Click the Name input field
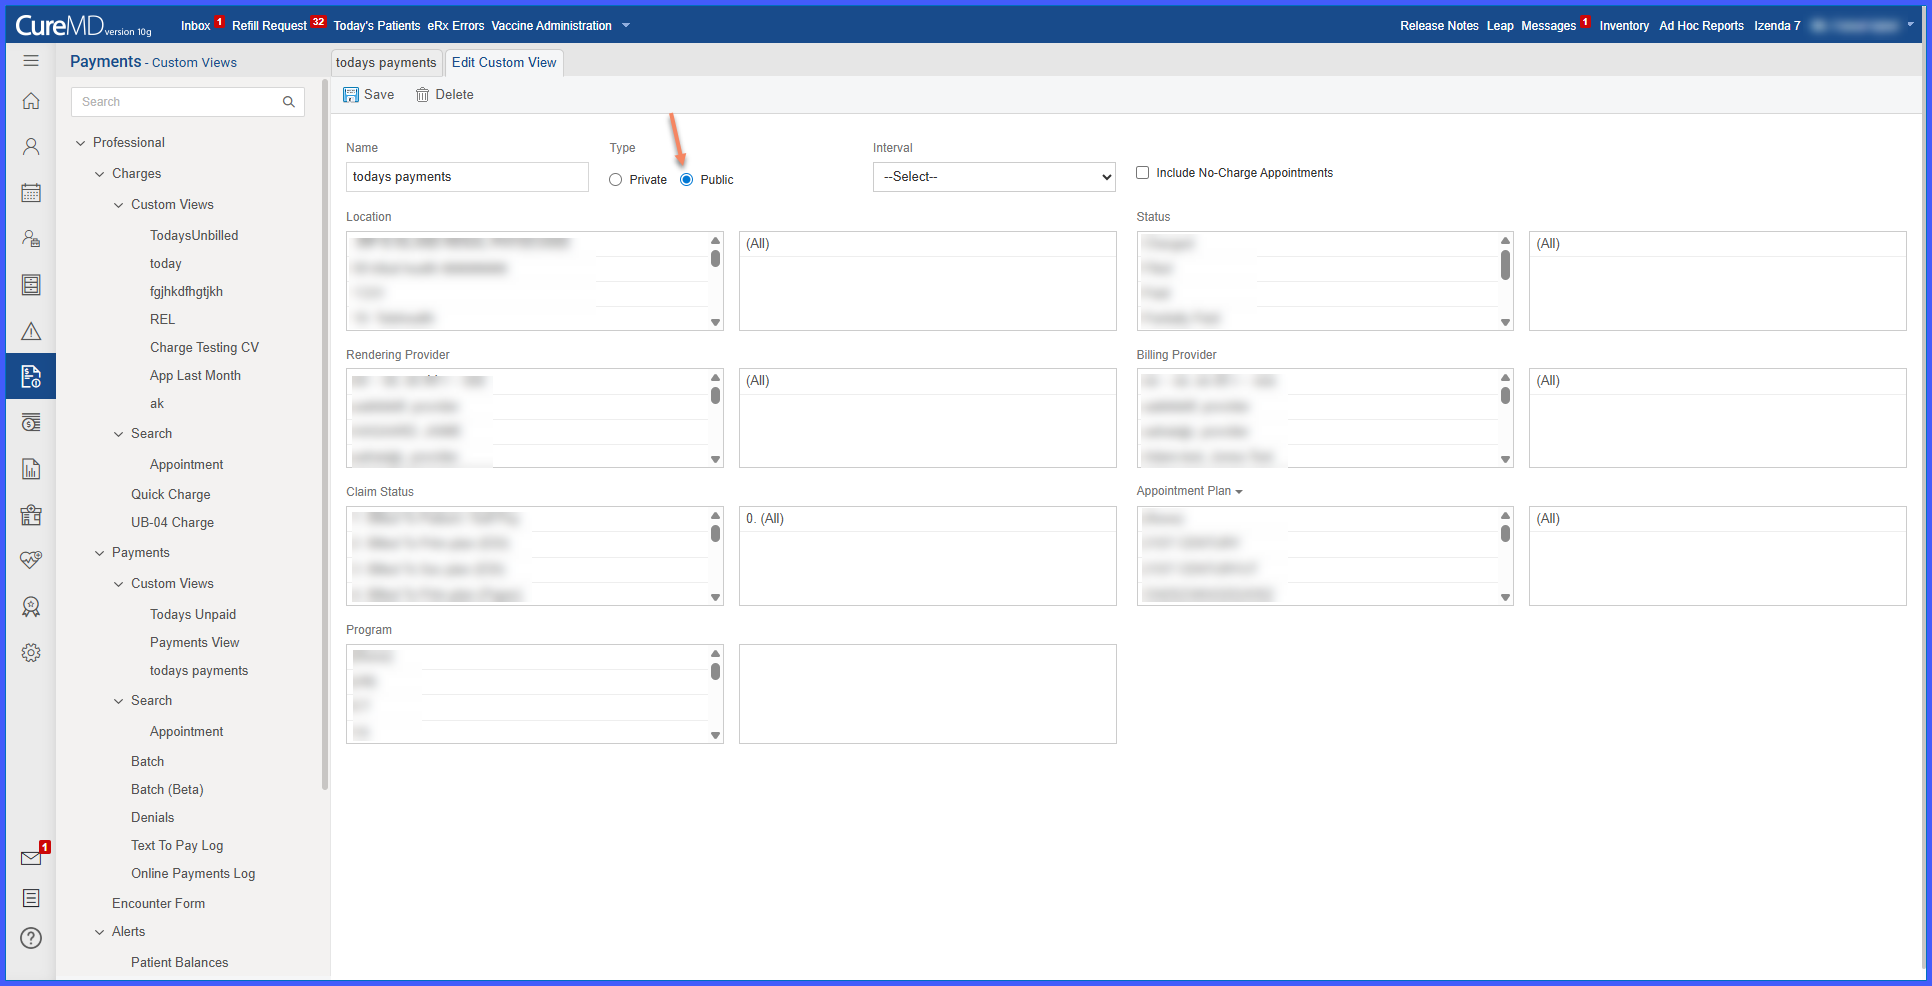The width and height of the screenshot is (1932, 986). (467, 177)
